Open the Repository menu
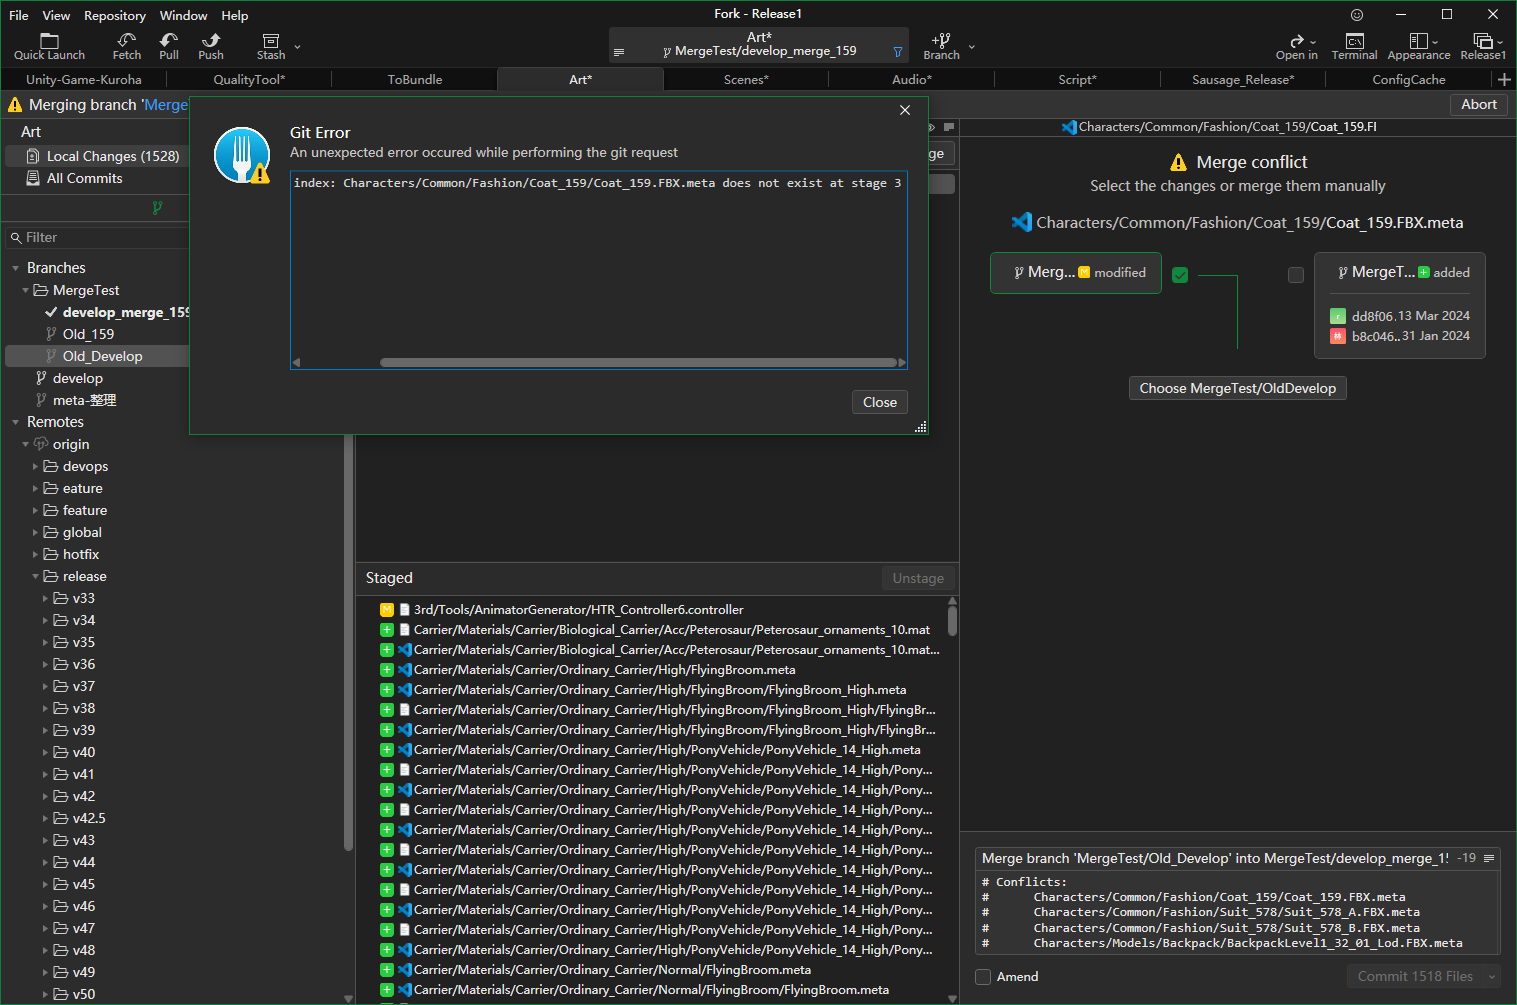Screen dimensions: 1517x1005 114,15
